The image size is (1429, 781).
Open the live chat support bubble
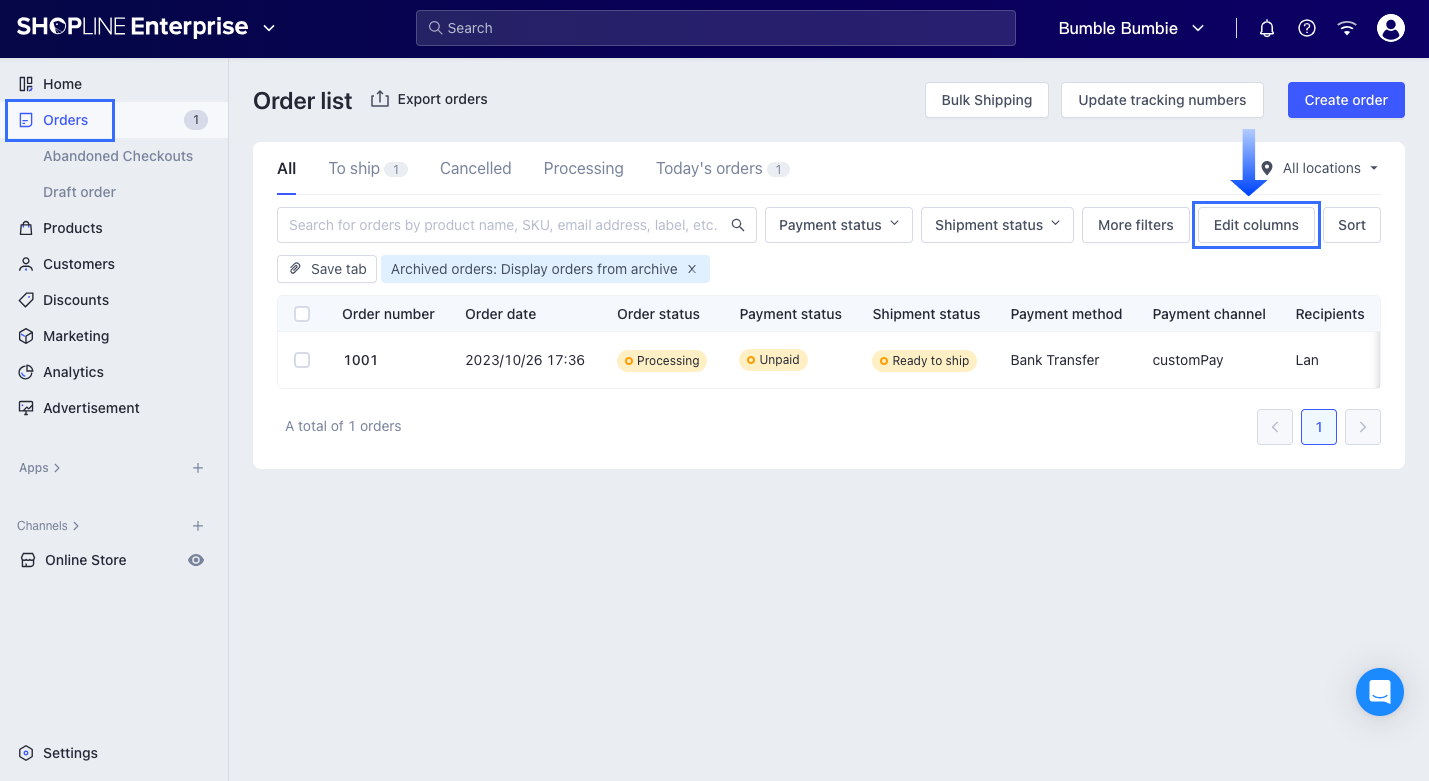click(x=1380, y=692)
